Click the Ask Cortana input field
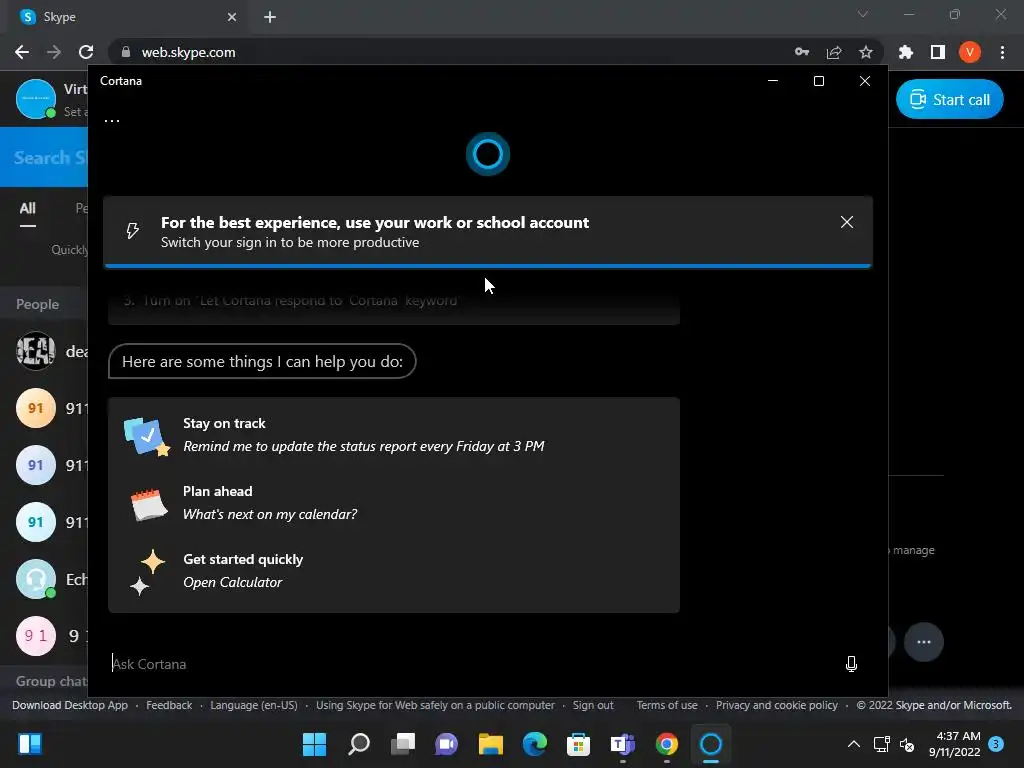 click(x=470, y=664)
